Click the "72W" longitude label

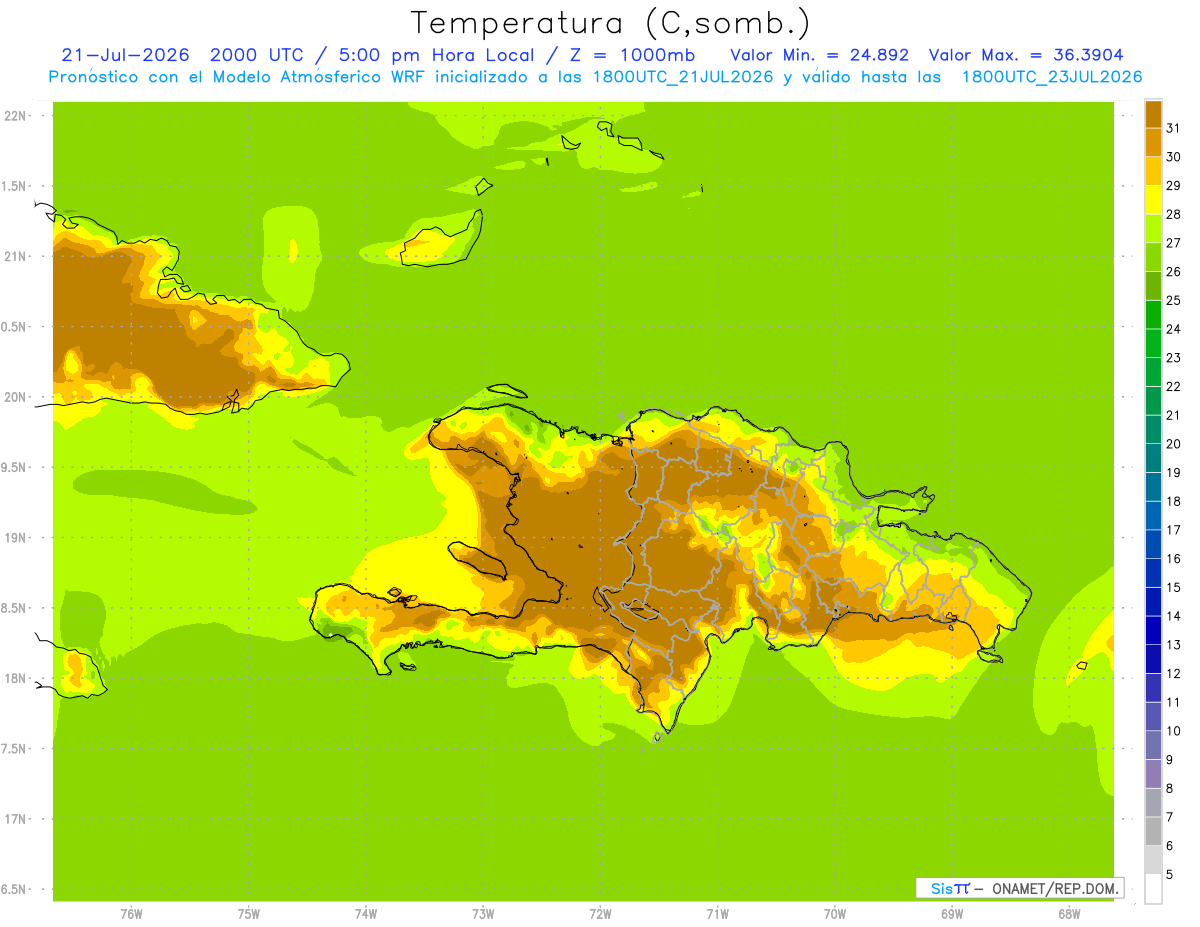coord(600,914)
